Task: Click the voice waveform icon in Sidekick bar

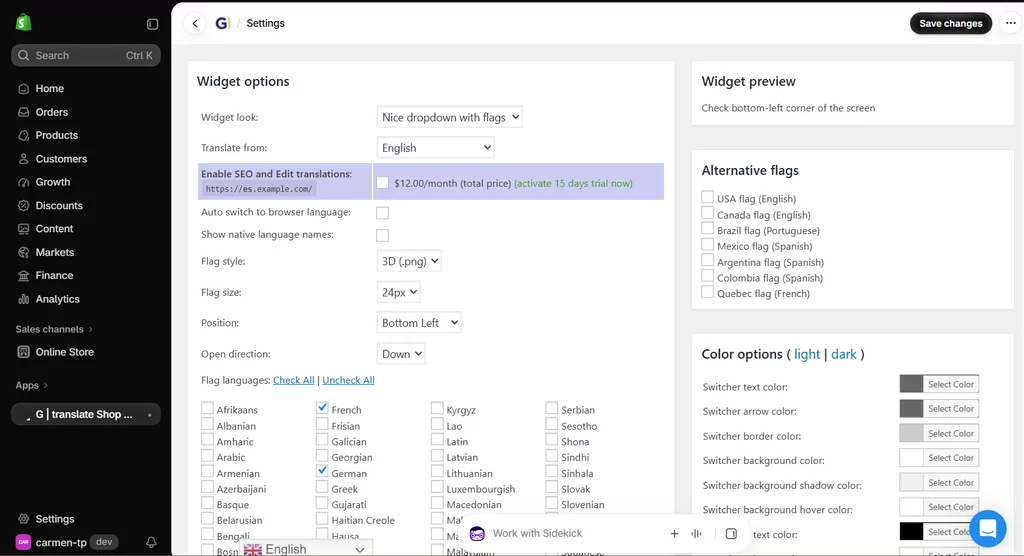Action: (x=697, y=534)
